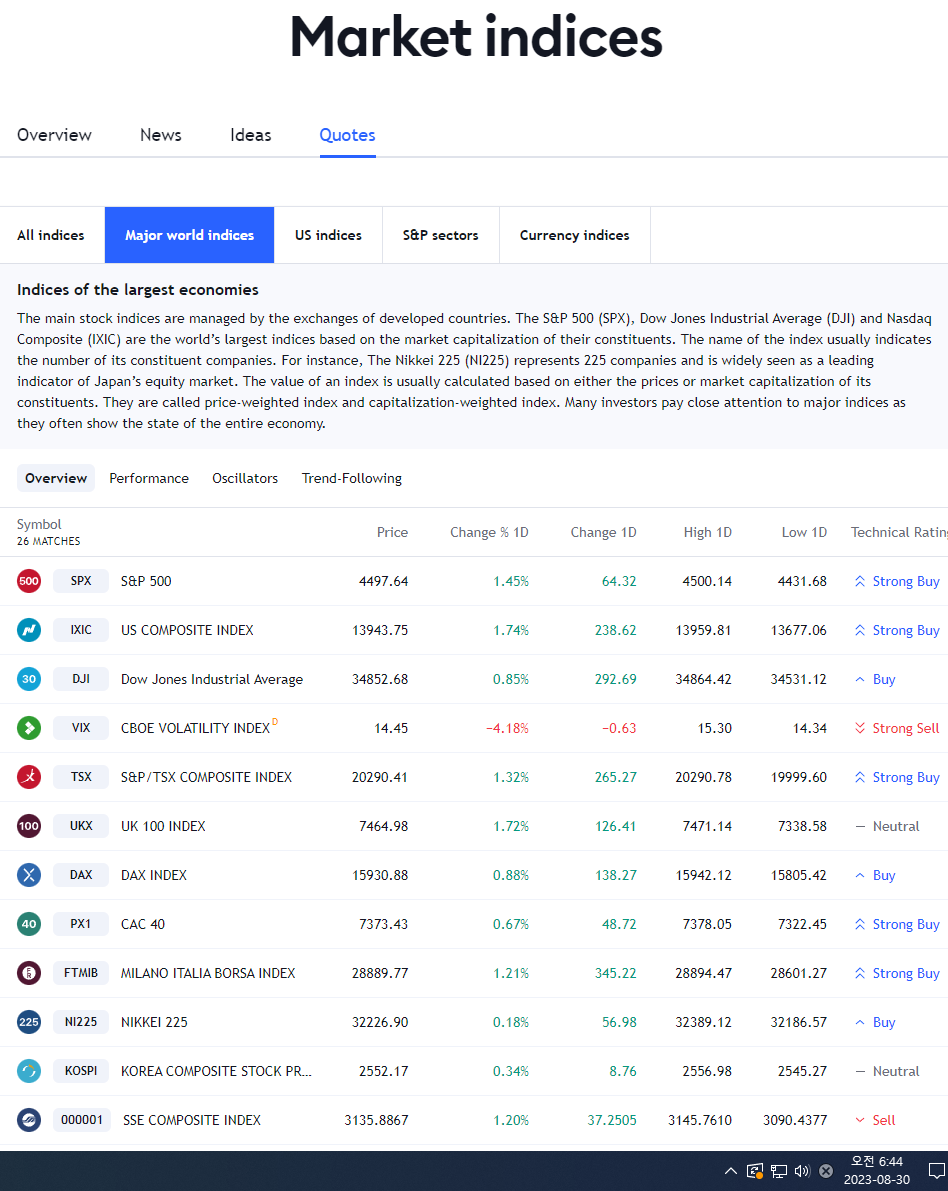Click the PX1 CAC 40 logo icon

click(x=29, y=924)
